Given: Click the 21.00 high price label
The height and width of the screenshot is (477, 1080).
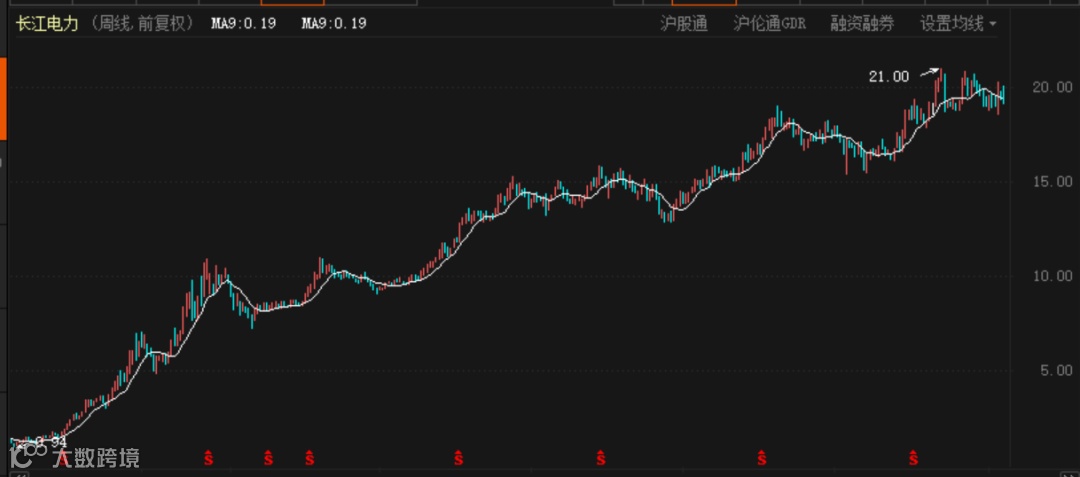Looking at the screenshot, I should click(x=889, y=76).
